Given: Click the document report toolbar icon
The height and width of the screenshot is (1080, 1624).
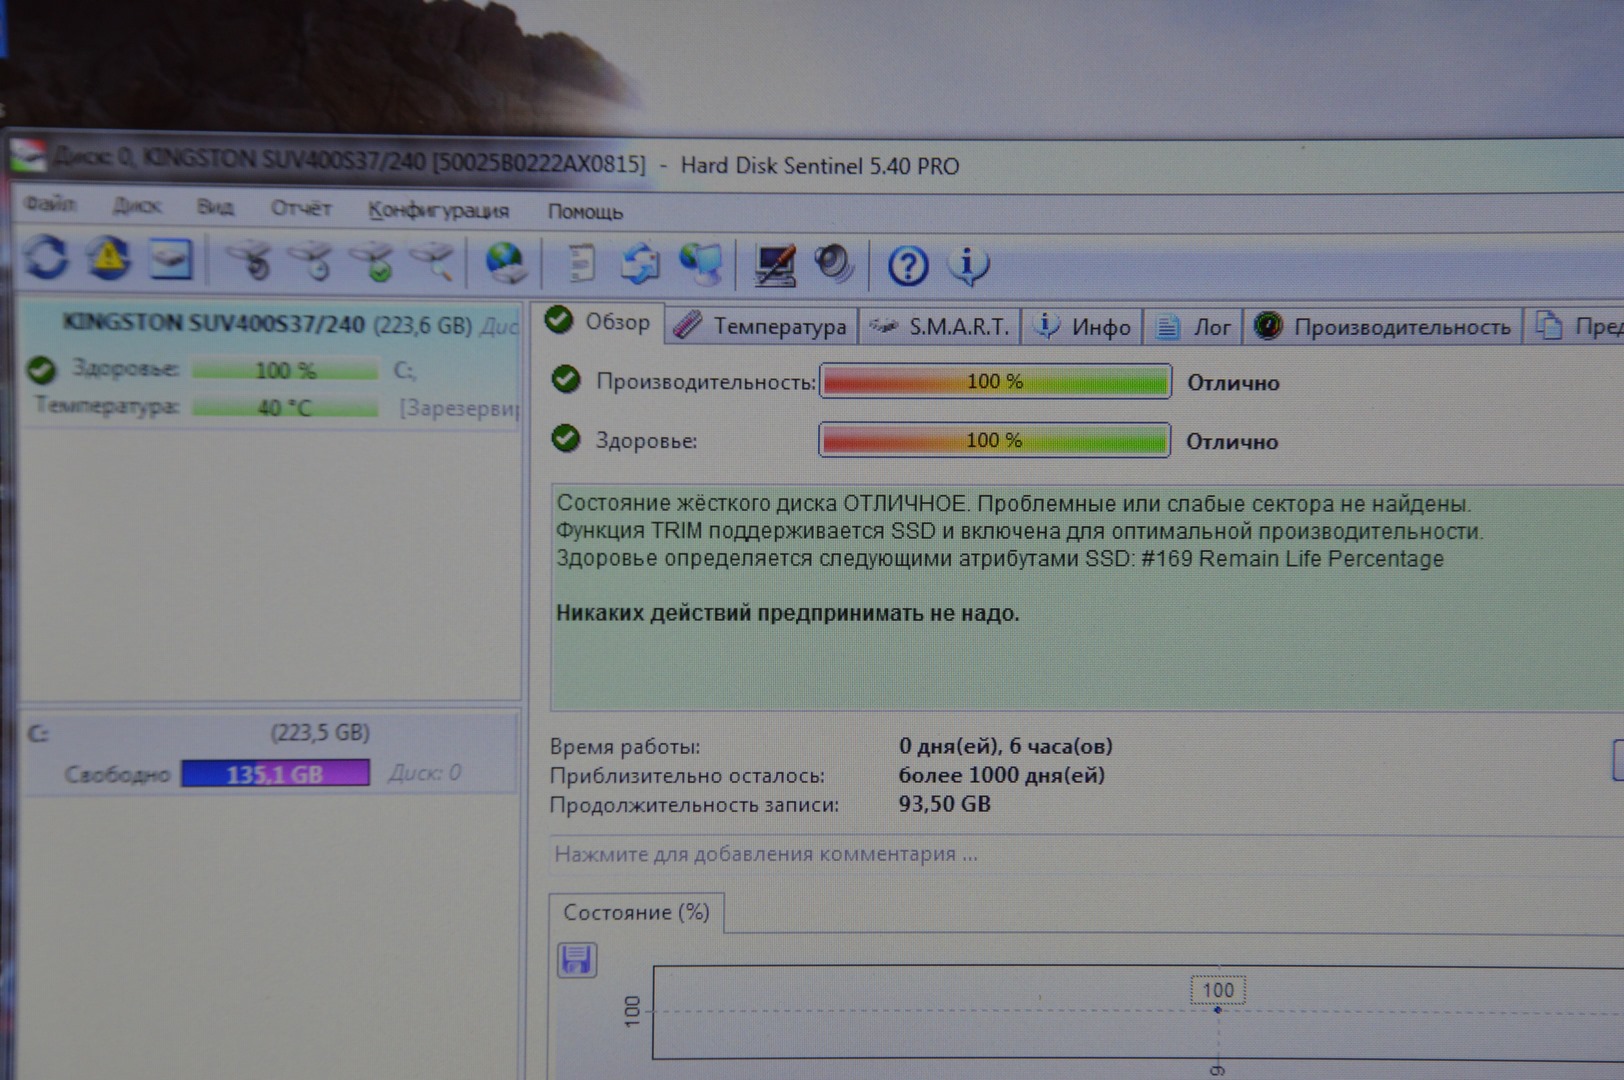Looking at the screenshot, I should click(x=581, y=264).
